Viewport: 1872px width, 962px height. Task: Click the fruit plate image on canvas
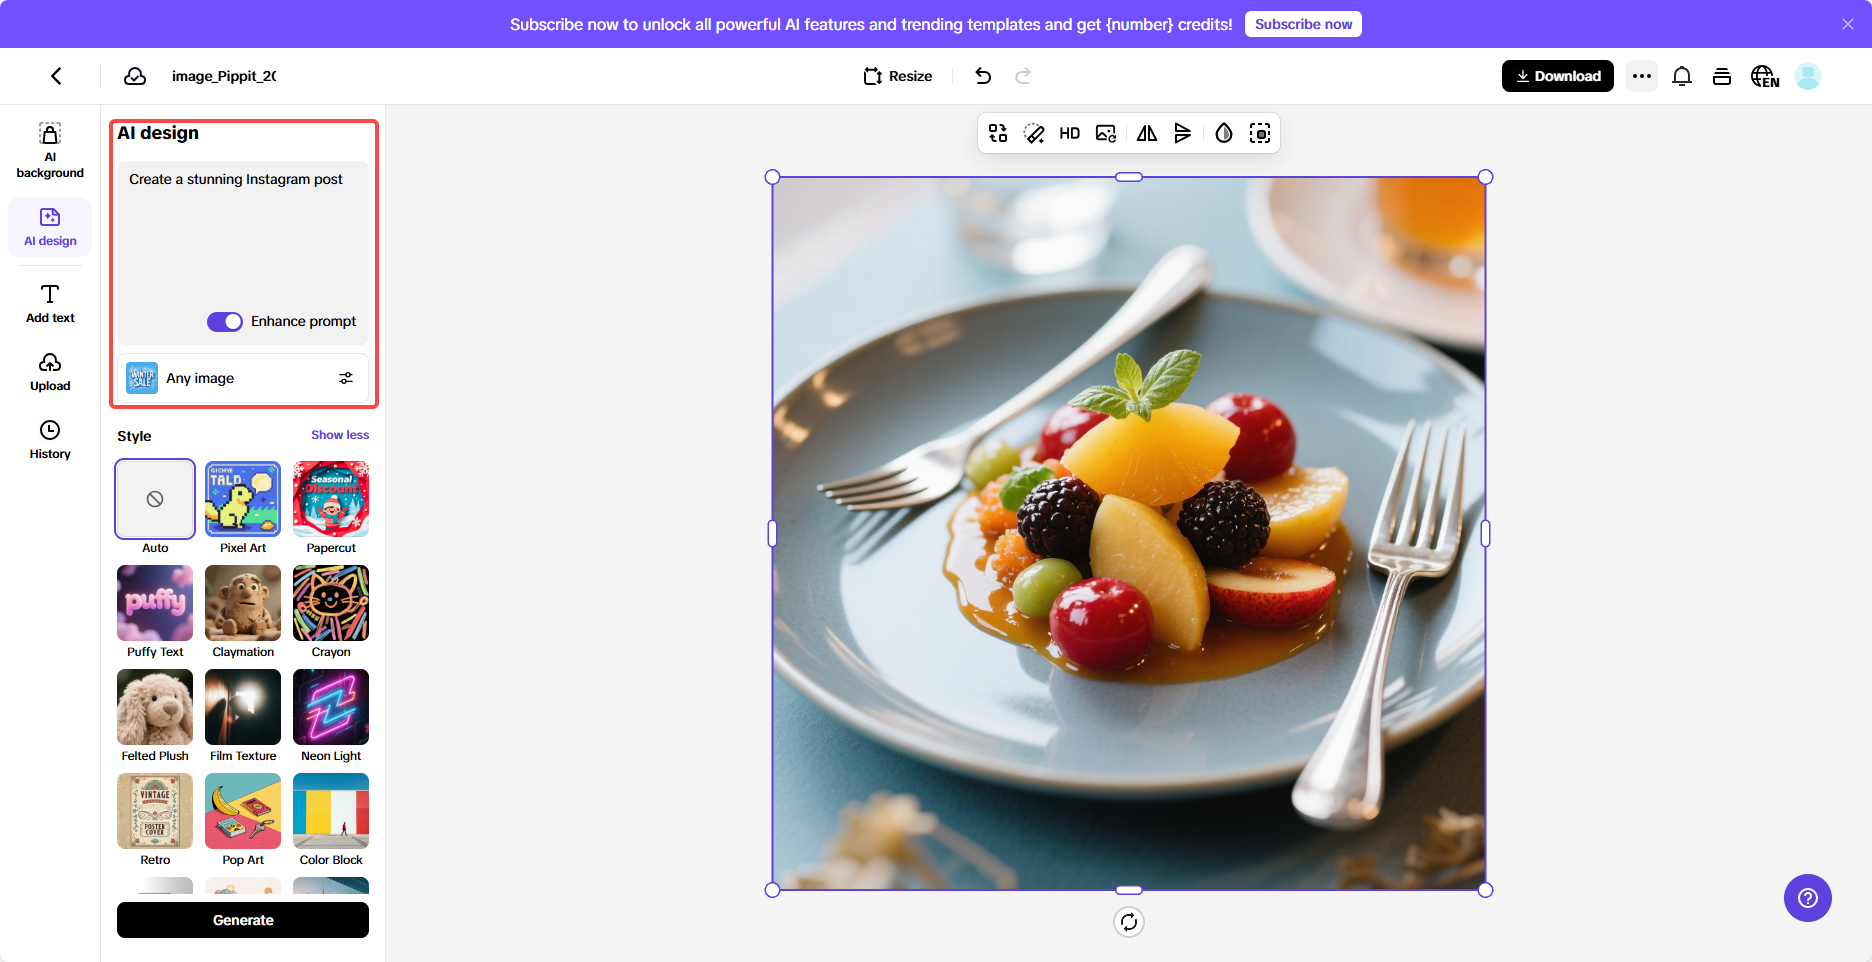point(1129,534)
